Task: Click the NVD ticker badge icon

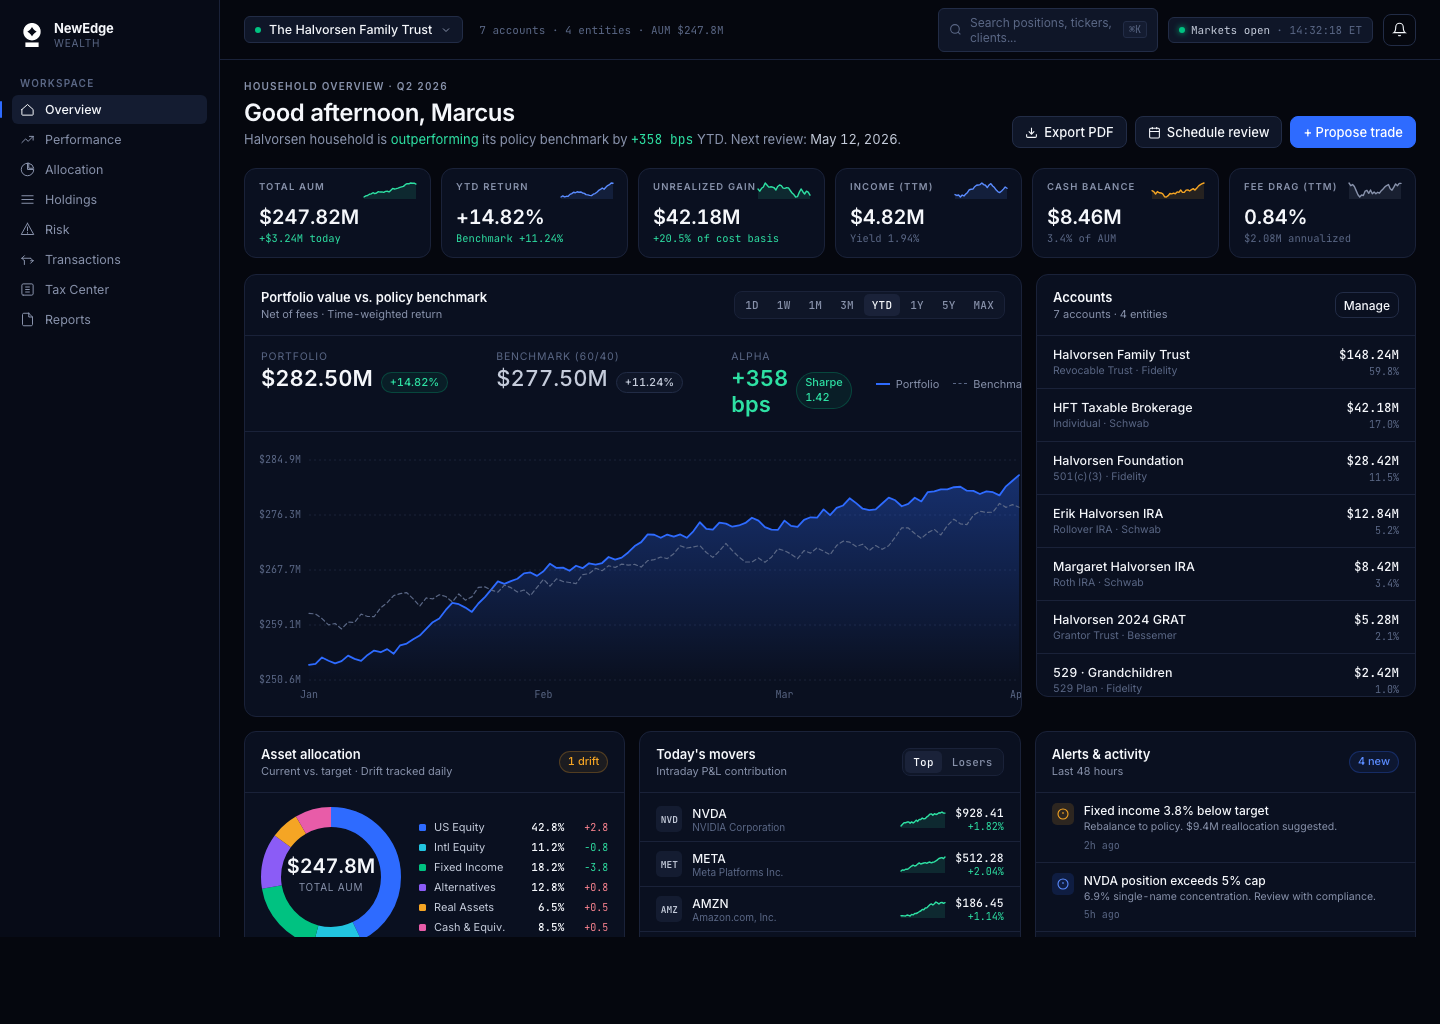Action: tap(669, 820)
